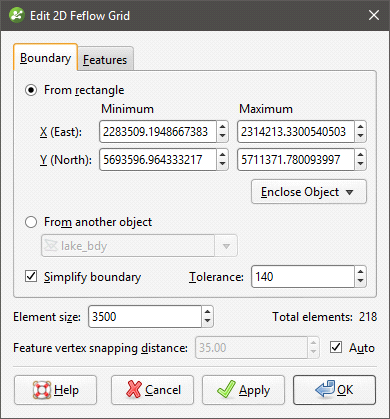Toggle the Auto snapping distance checkbox

[336, 347]
